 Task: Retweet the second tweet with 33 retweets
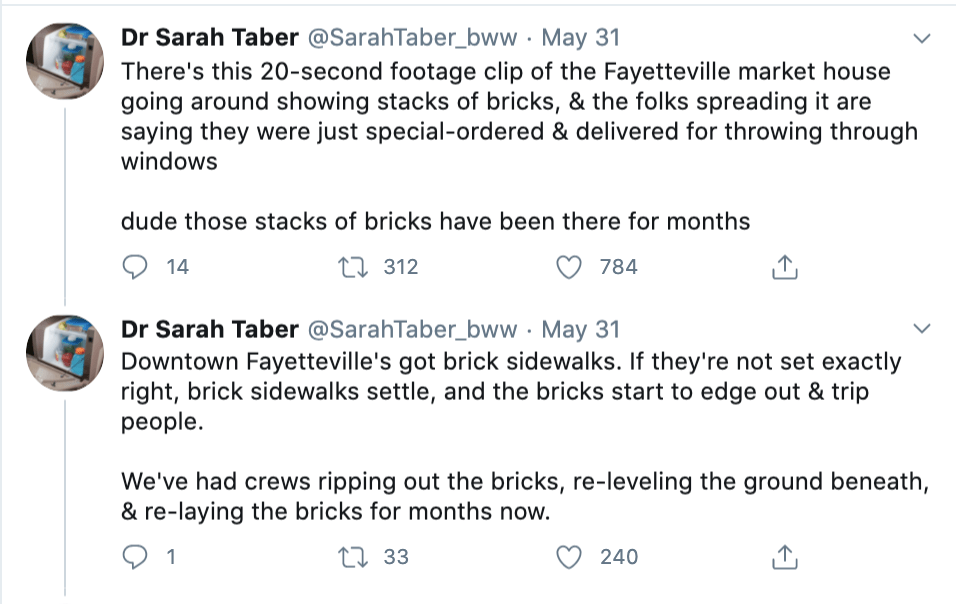click(353, 557)
